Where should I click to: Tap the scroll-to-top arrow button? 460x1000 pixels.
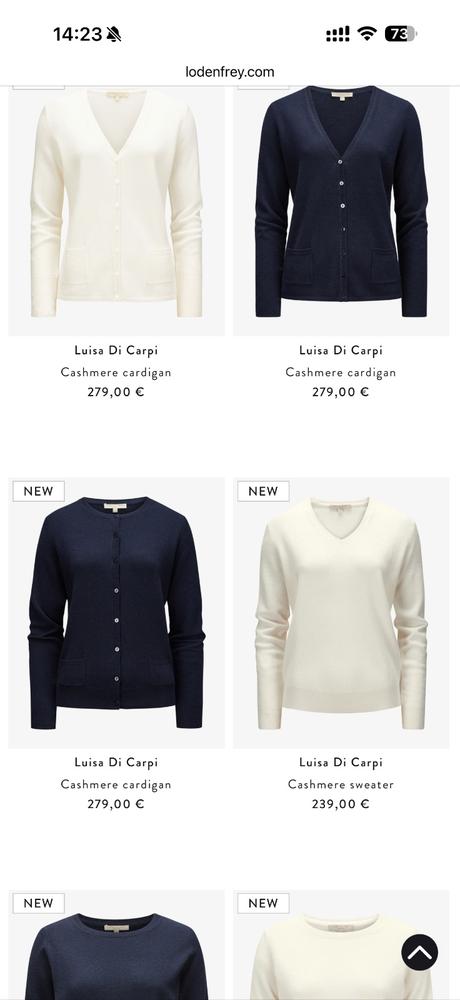pos(419,952)
